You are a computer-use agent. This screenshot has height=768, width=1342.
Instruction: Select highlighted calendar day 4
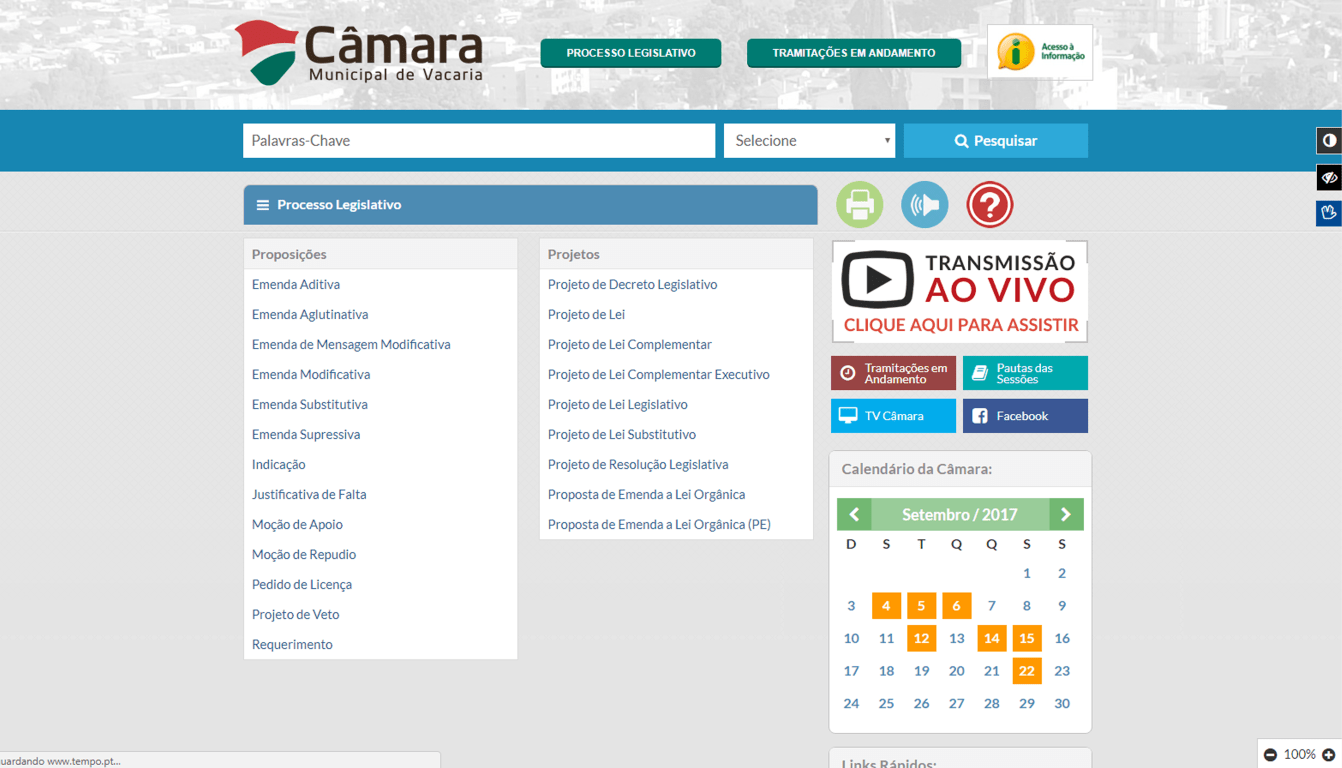[886, 606]
